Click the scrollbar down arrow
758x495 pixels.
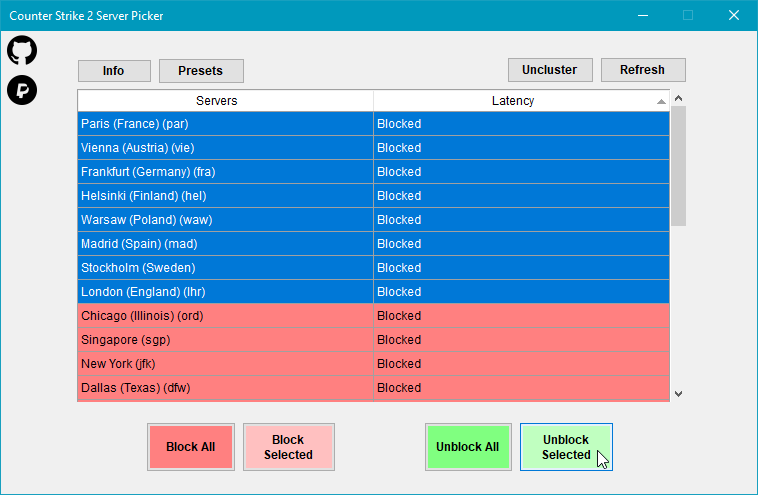678,393
